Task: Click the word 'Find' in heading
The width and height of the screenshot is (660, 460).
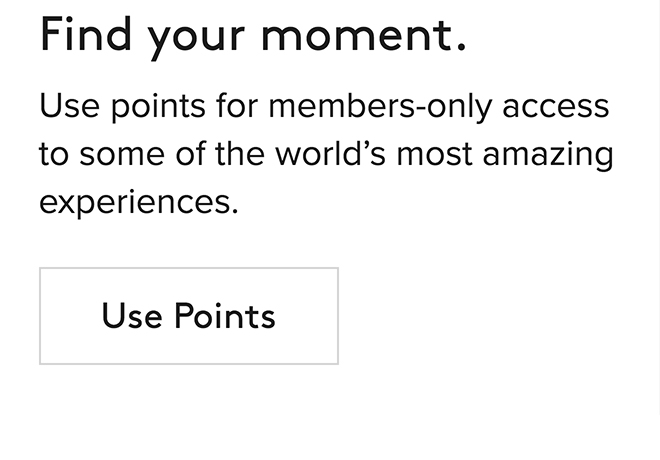Action: (86, 35)
